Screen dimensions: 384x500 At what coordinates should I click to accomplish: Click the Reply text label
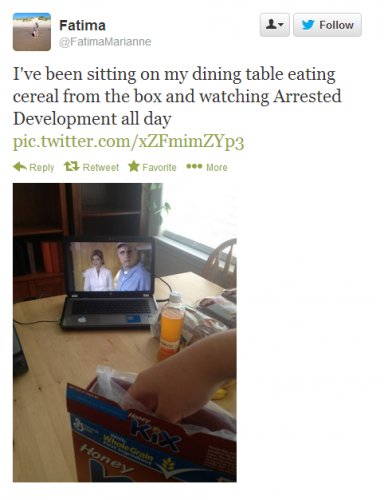click(42, 167)
